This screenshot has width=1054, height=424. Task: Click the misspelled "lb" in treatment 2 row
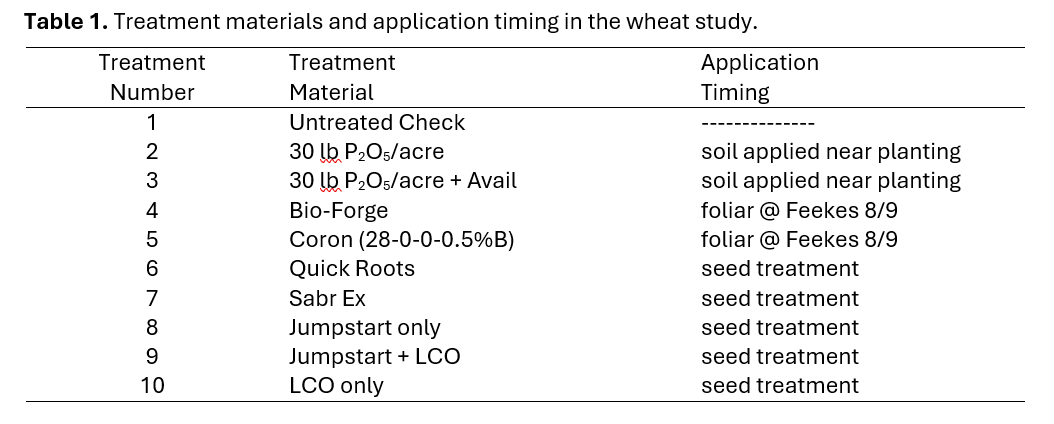[331, 152]
